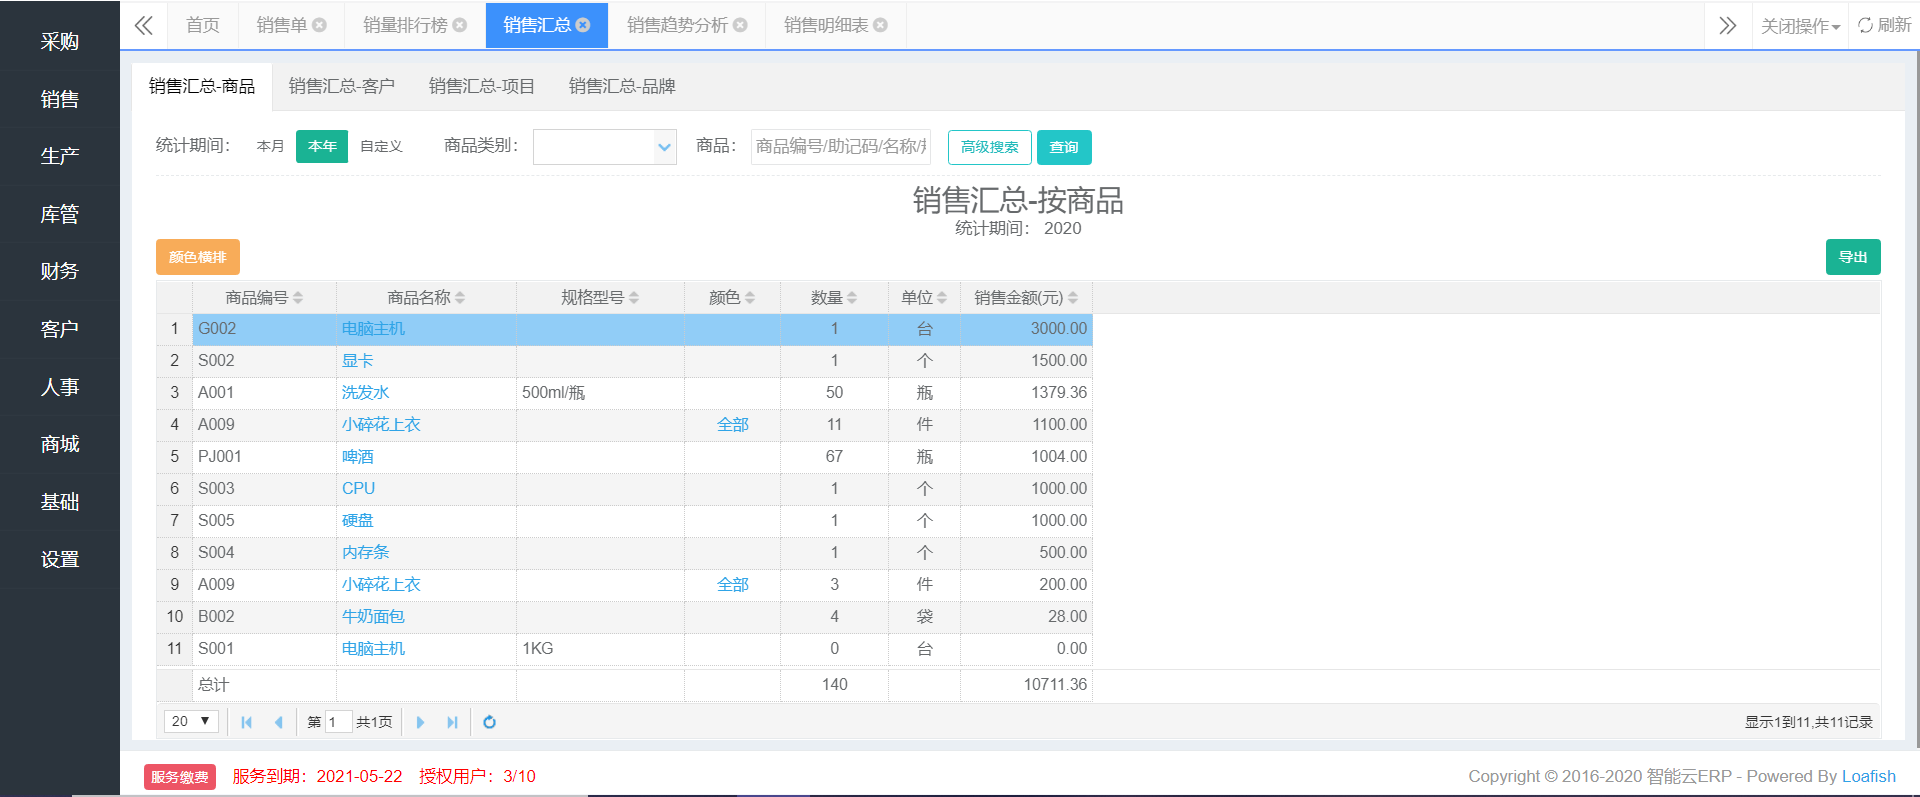The width and height of the screenshot is (1920, 797).
Task: Switch to 销售汇总-品牌 sub-tab
Action: (x=622, y=87)
